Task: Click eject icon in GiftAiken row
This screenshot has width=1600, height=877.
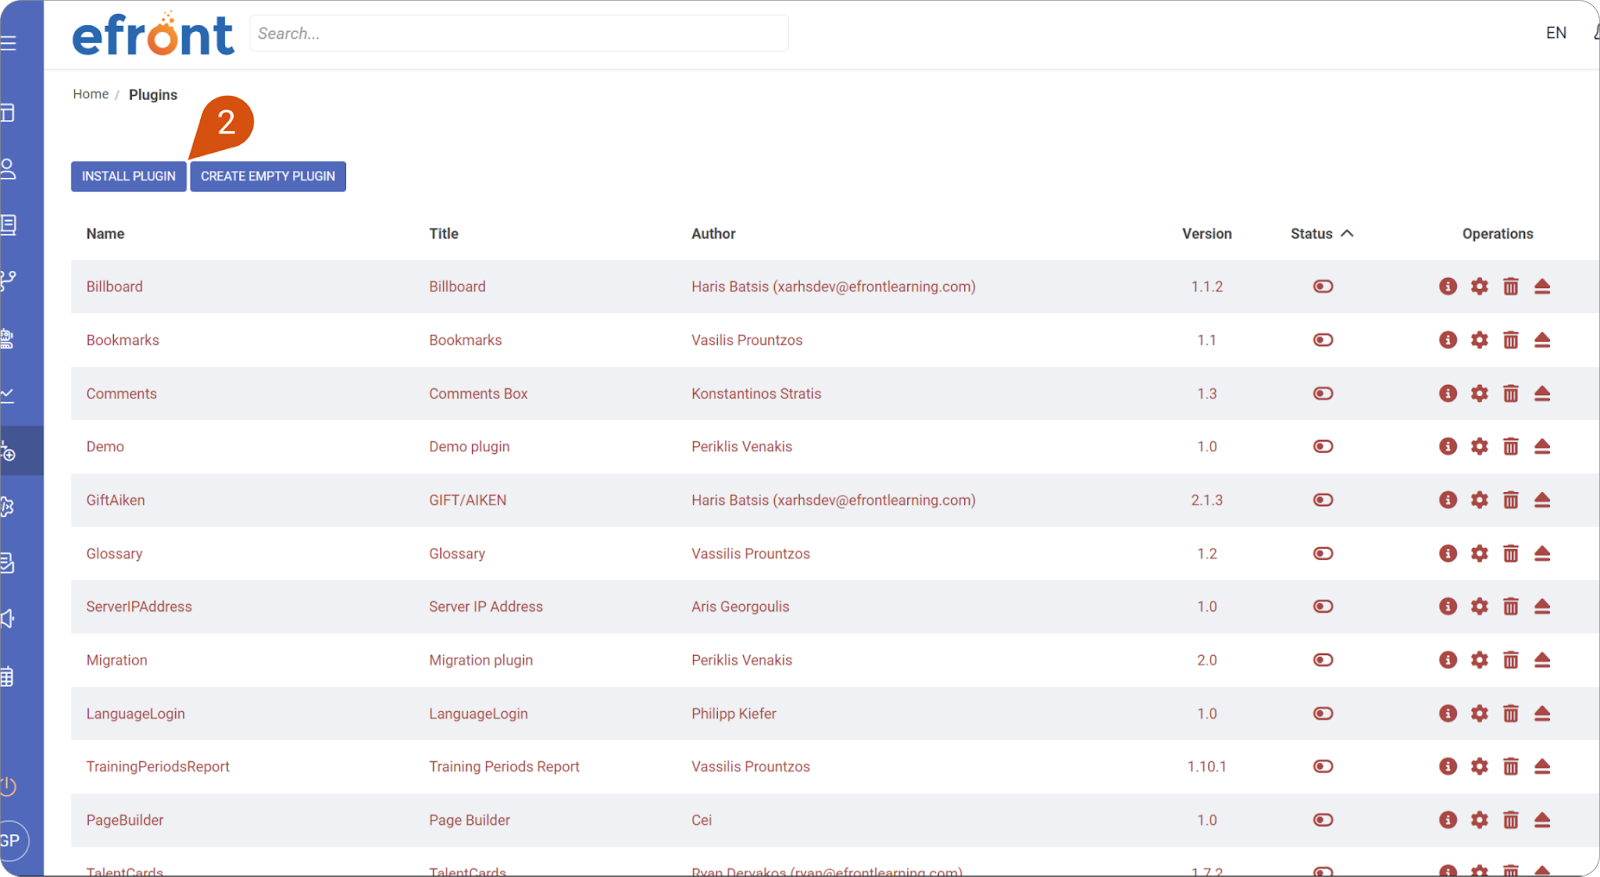Action: [1542, 500]
